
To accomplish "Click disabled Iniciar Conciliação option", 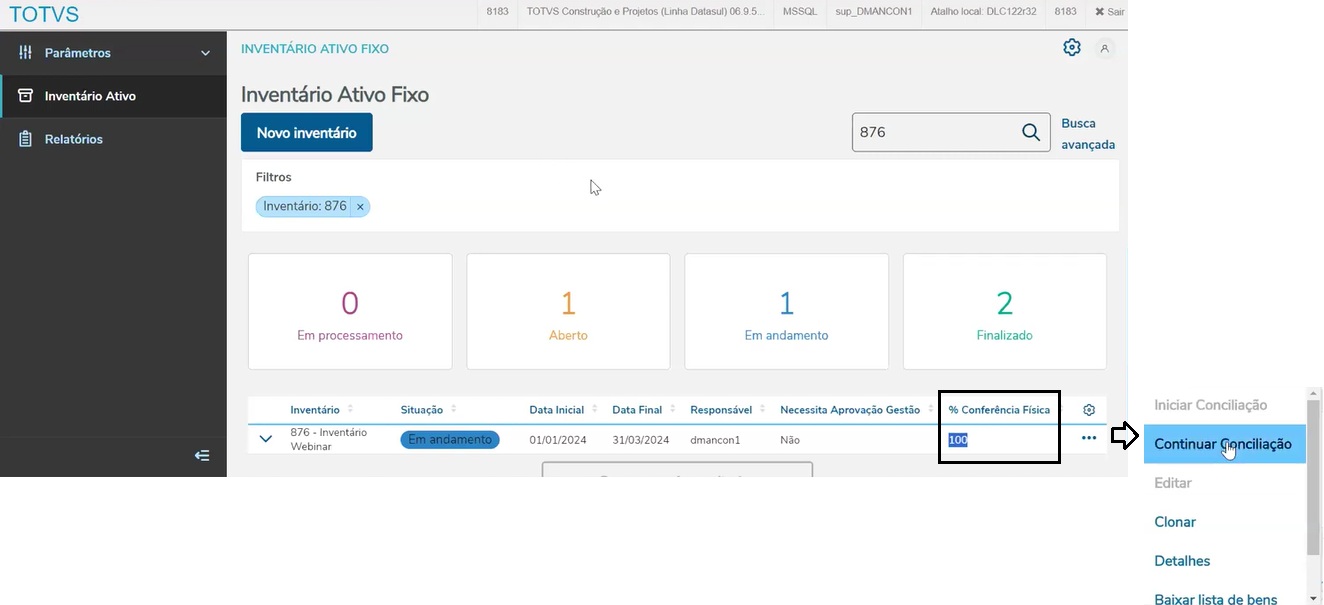I will pyautogui.click(x=1210, y=405).
